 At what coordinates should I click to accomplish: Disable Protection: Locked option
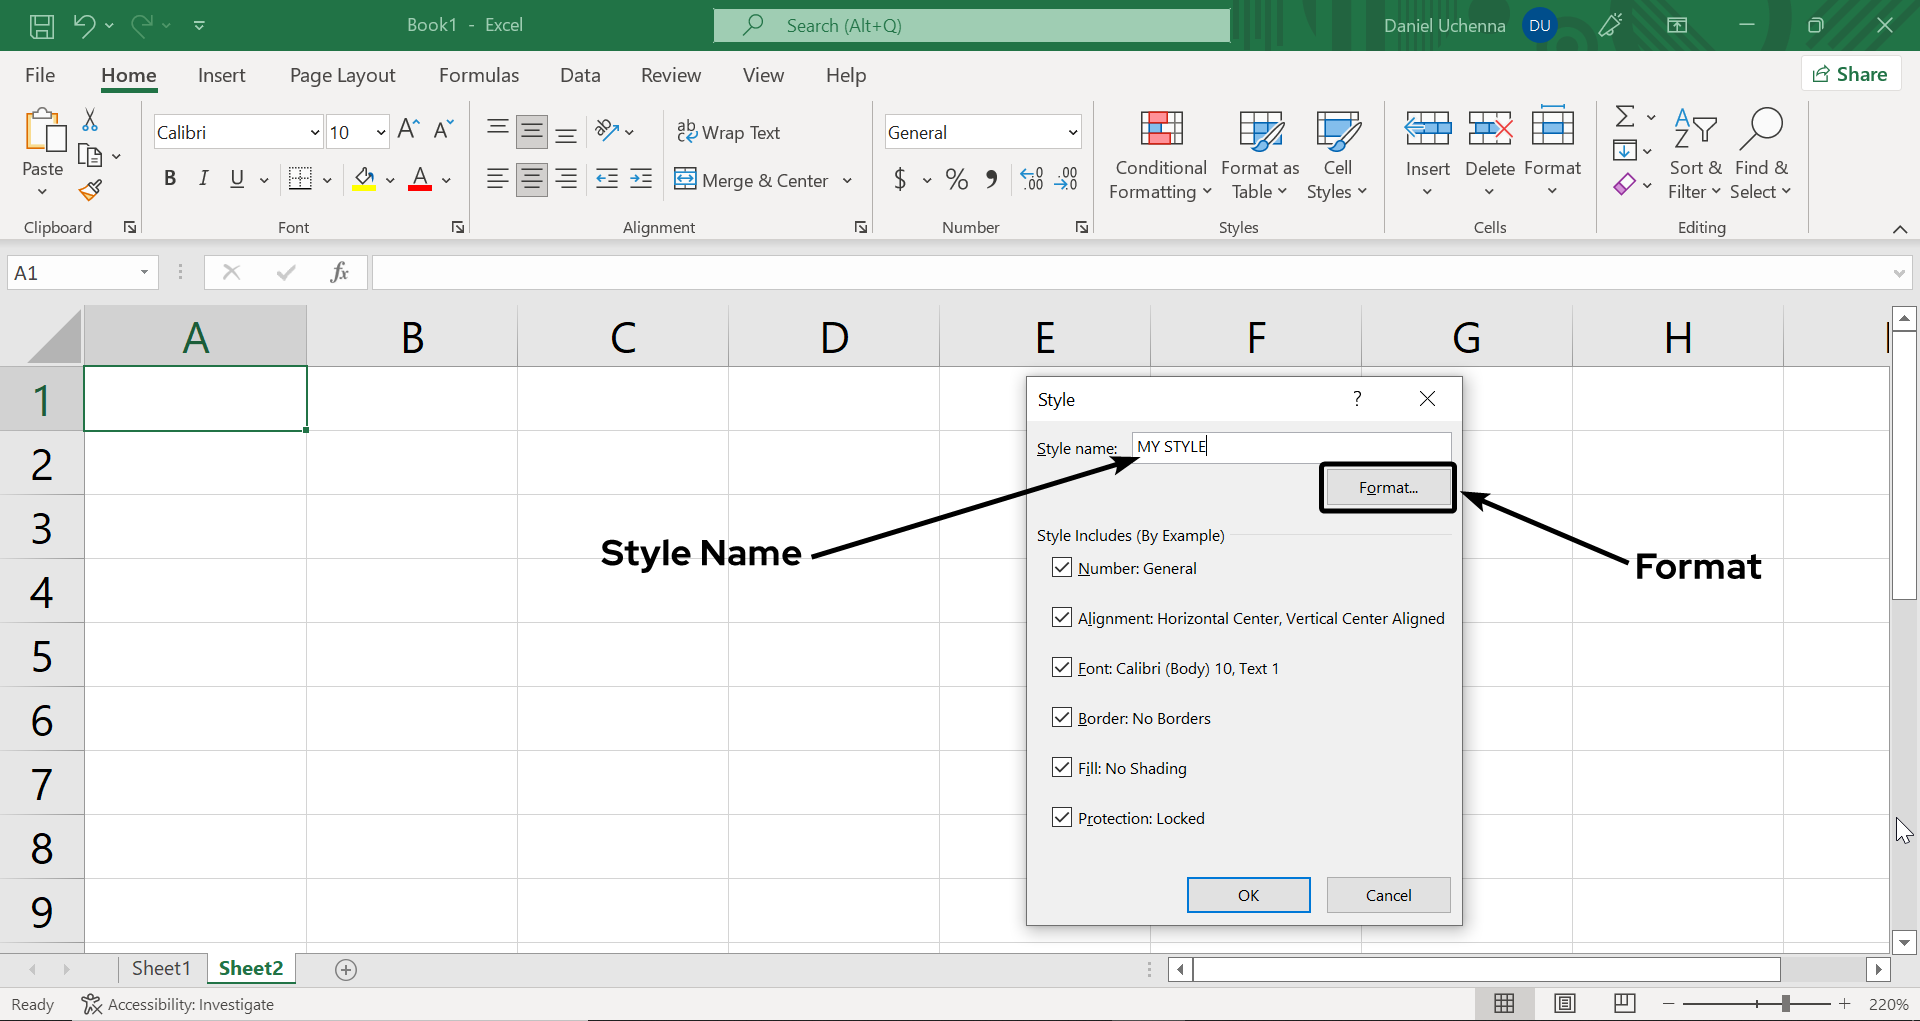1062,817
